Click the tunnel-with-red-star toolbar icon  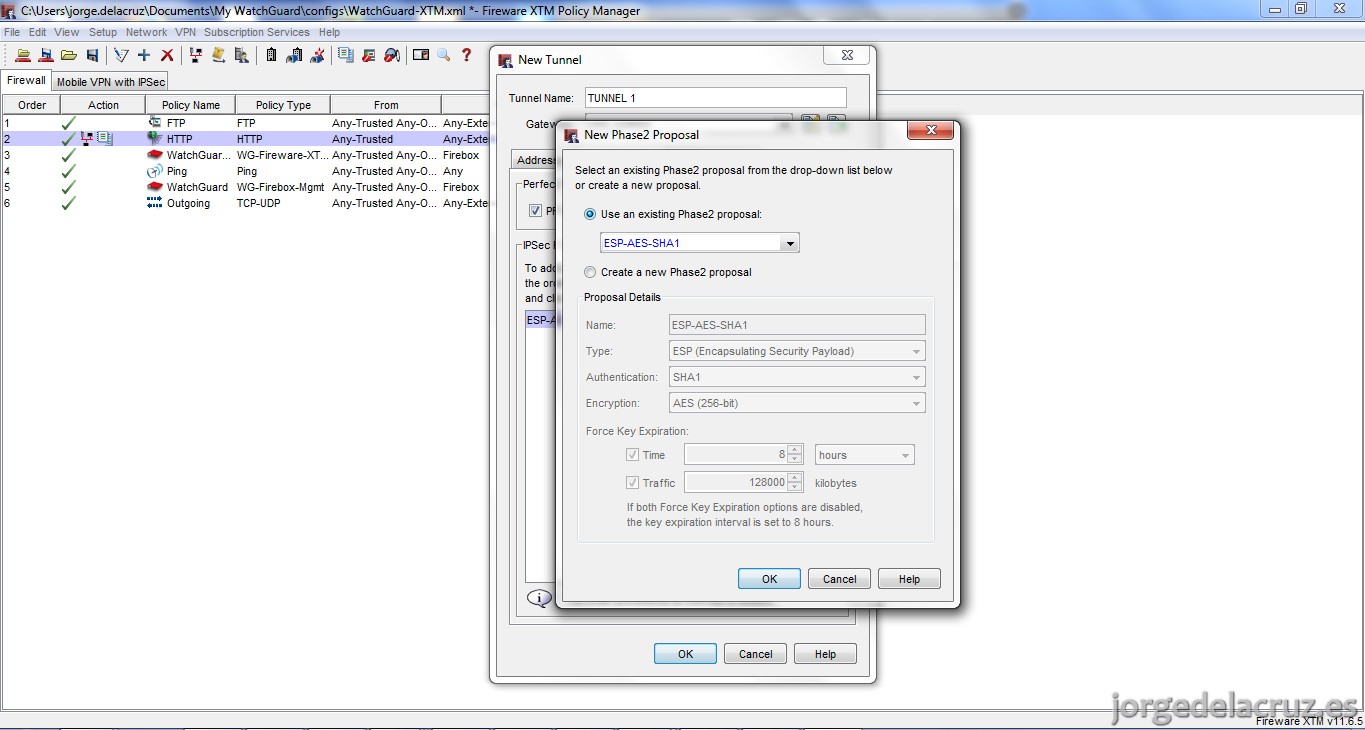tap(317, 56)
